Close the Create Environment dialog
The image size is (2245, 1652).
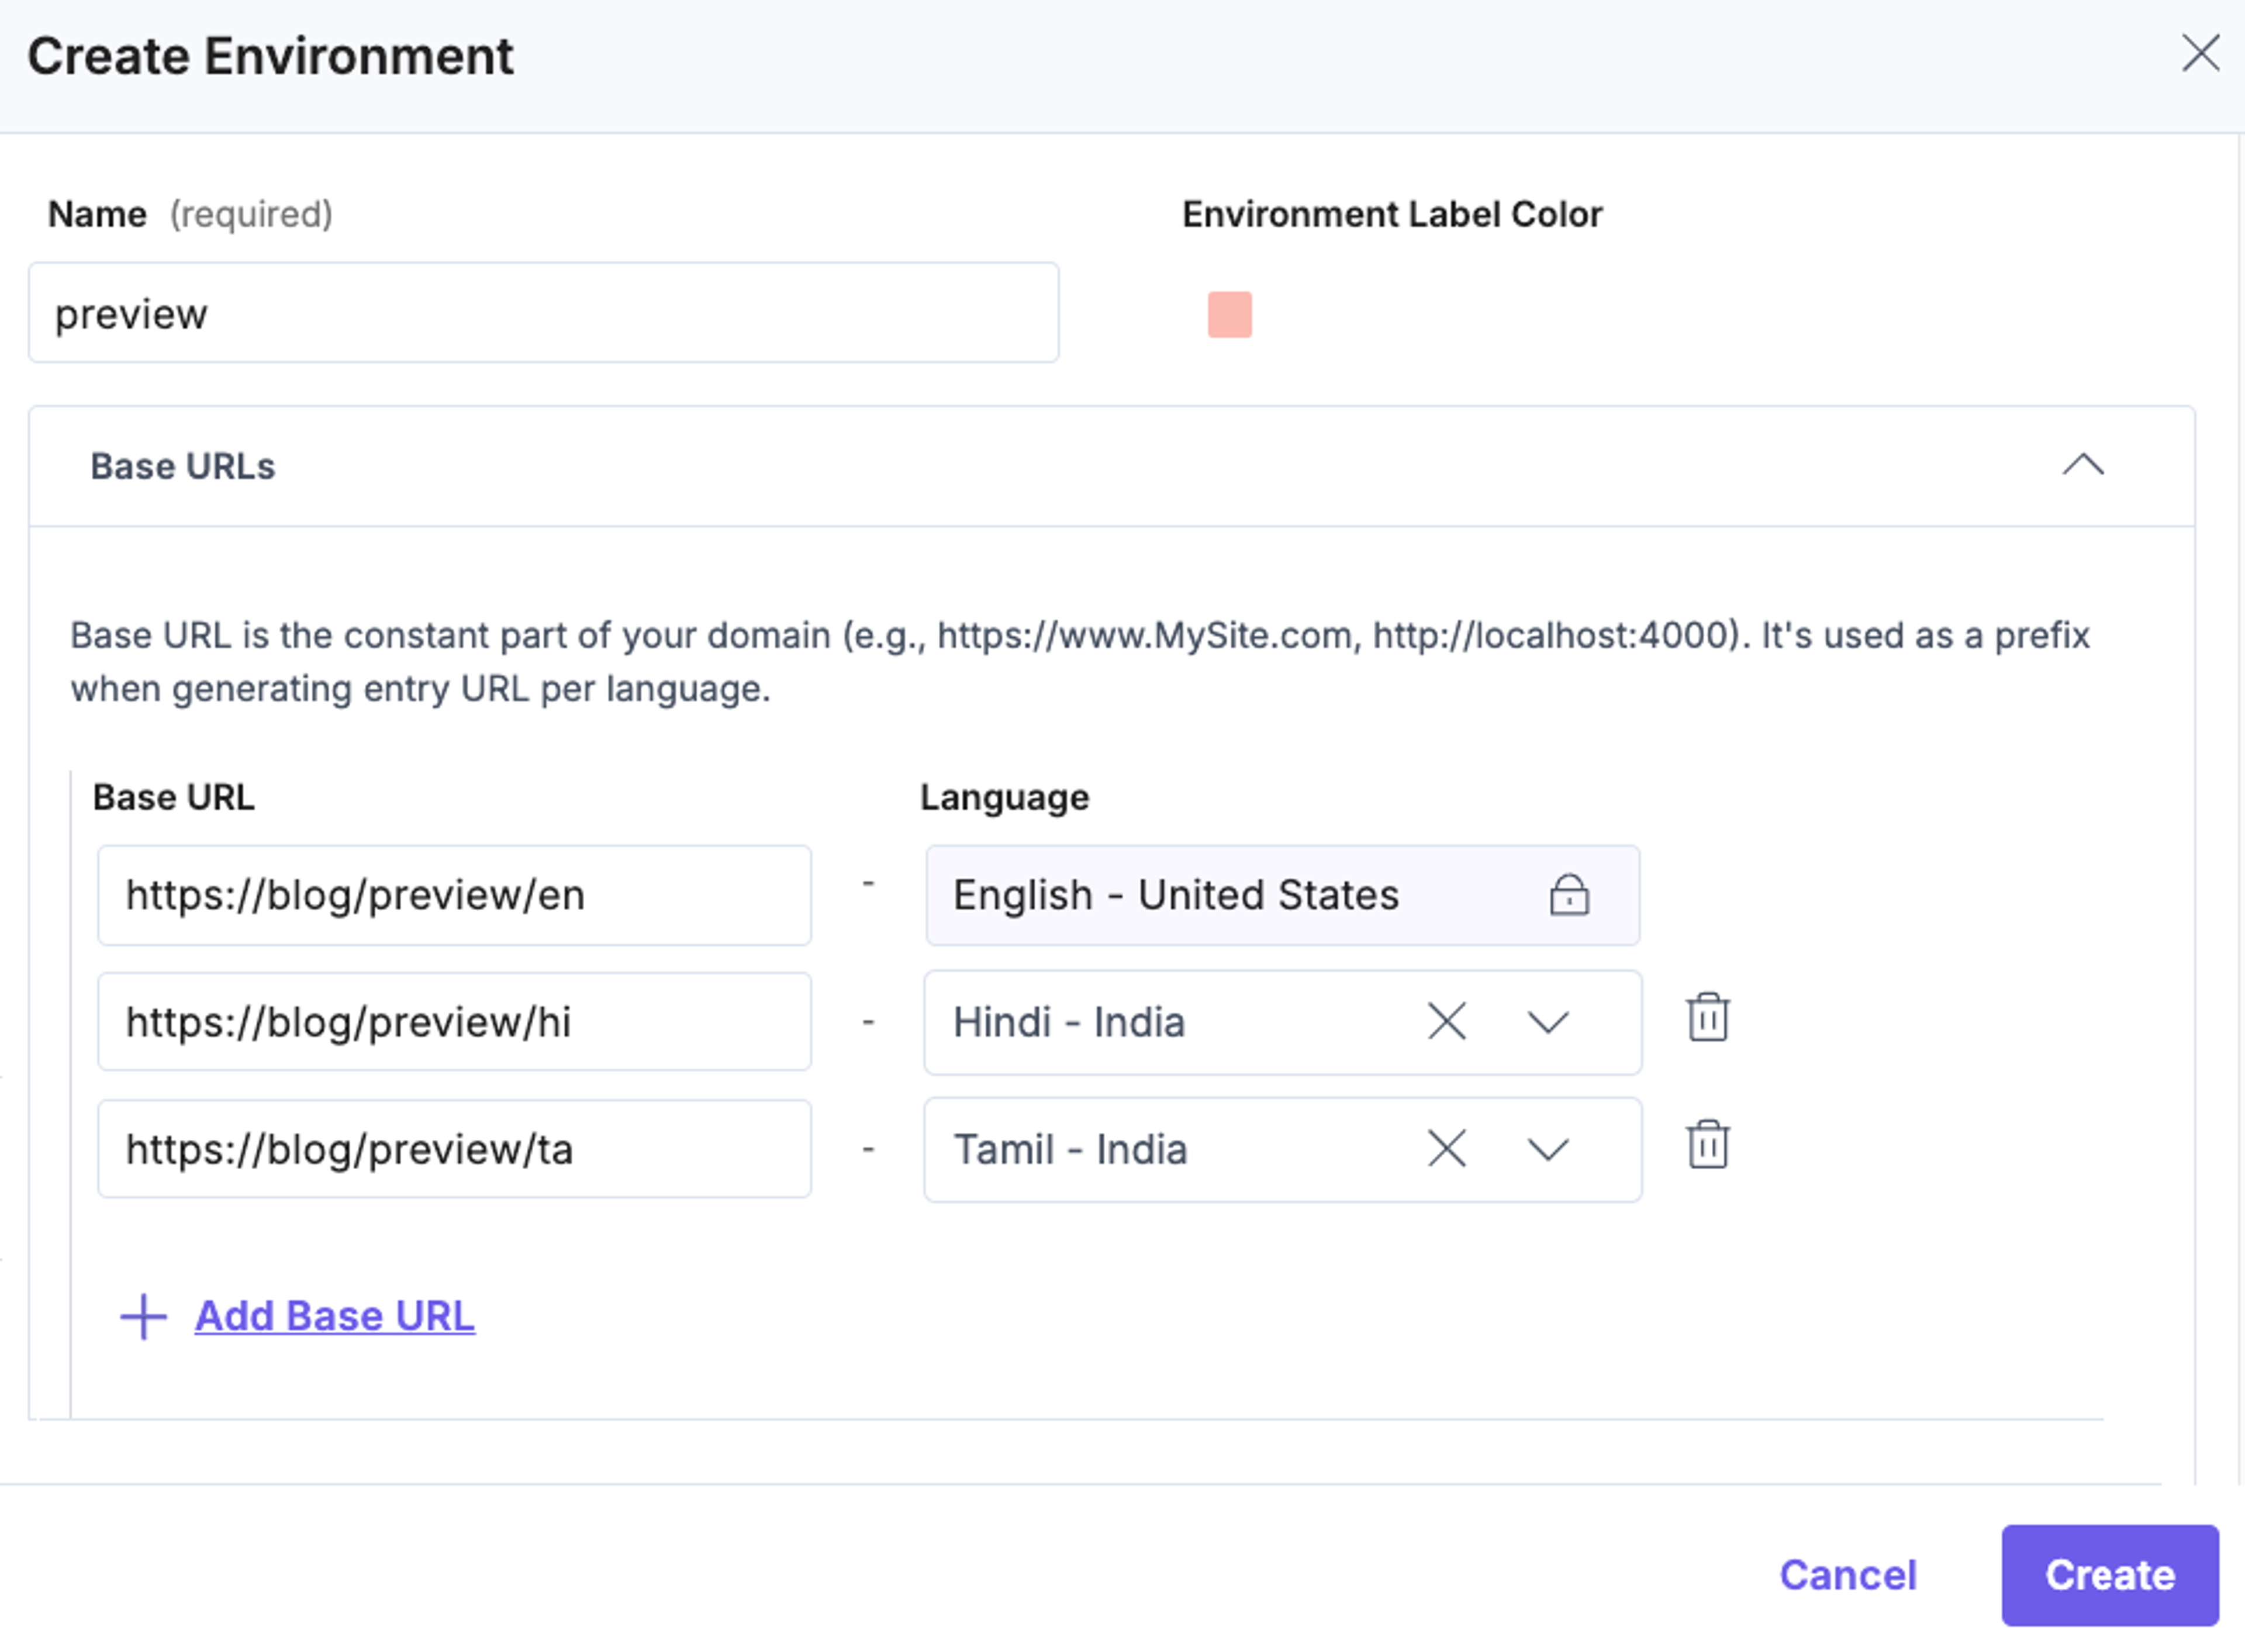(2200, 54)
